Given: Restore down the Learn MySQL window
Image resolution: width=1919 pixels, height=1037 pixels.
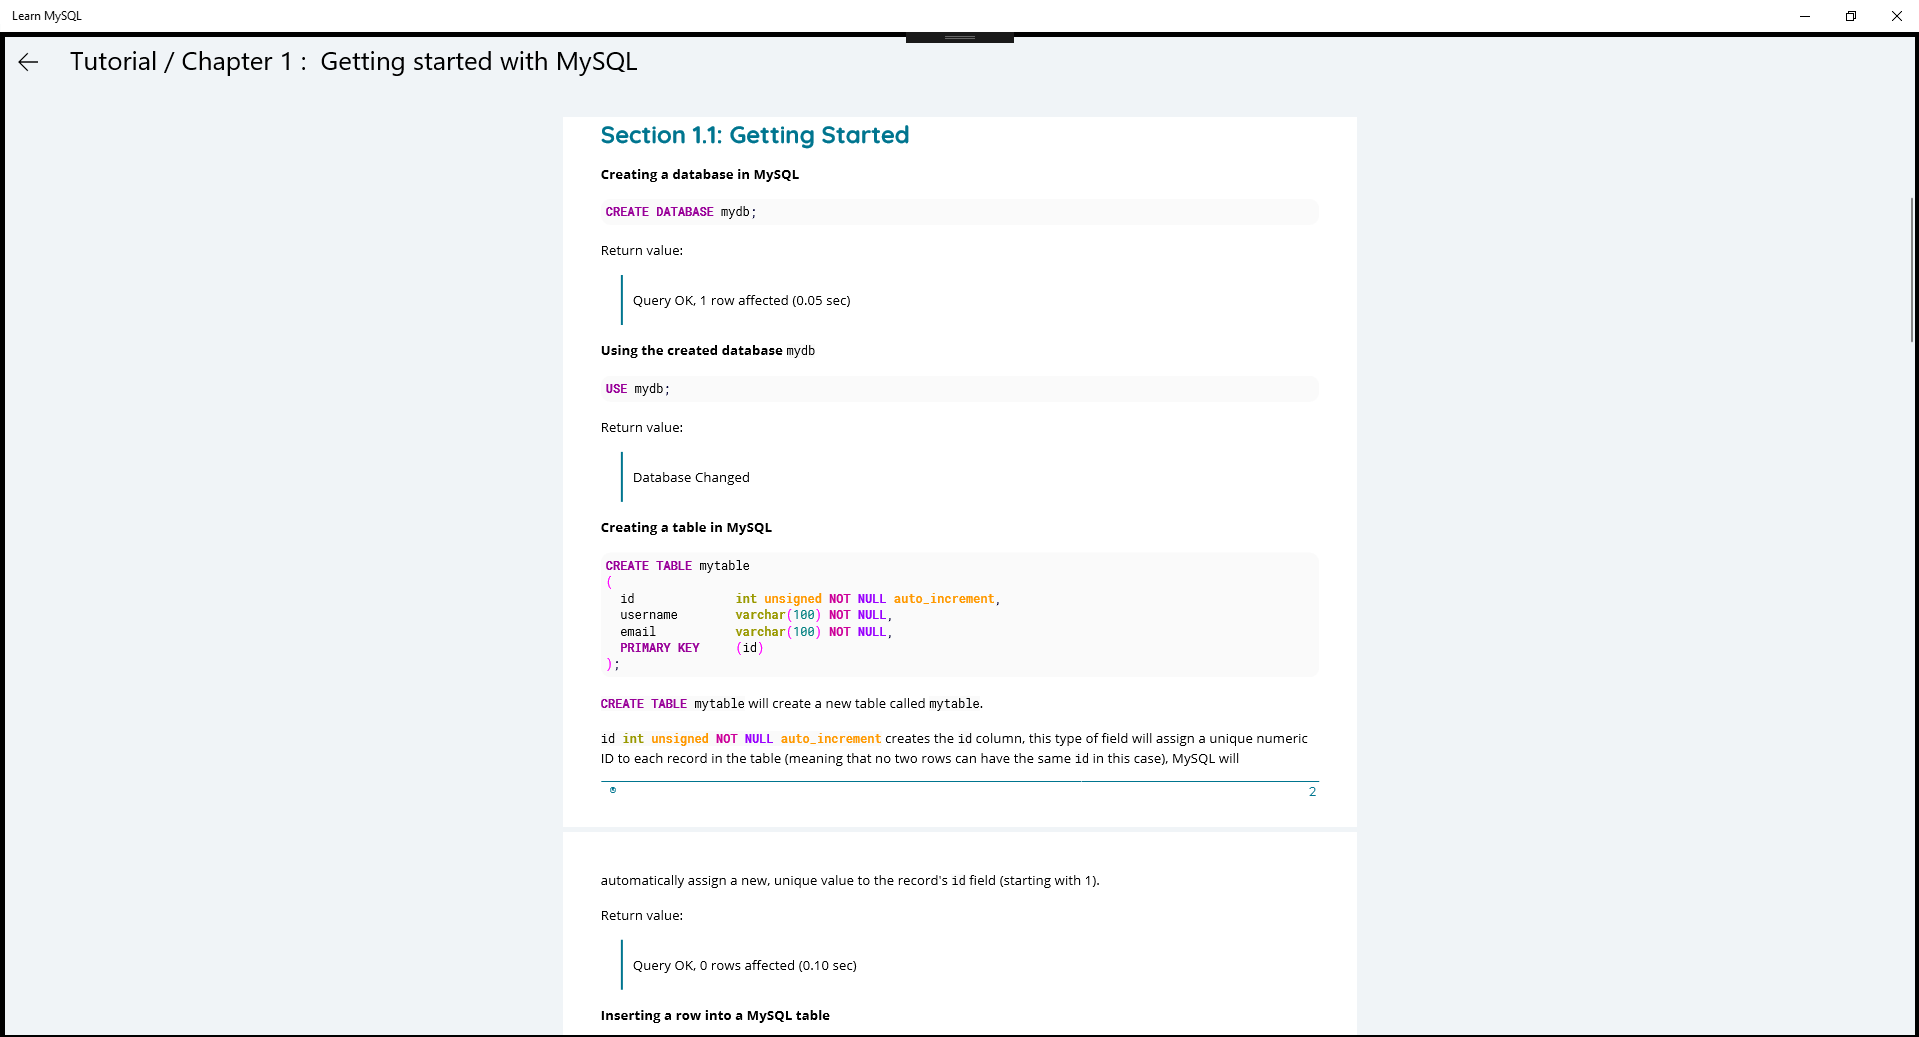Looking at the screenshot, I should click(1851, 16).
